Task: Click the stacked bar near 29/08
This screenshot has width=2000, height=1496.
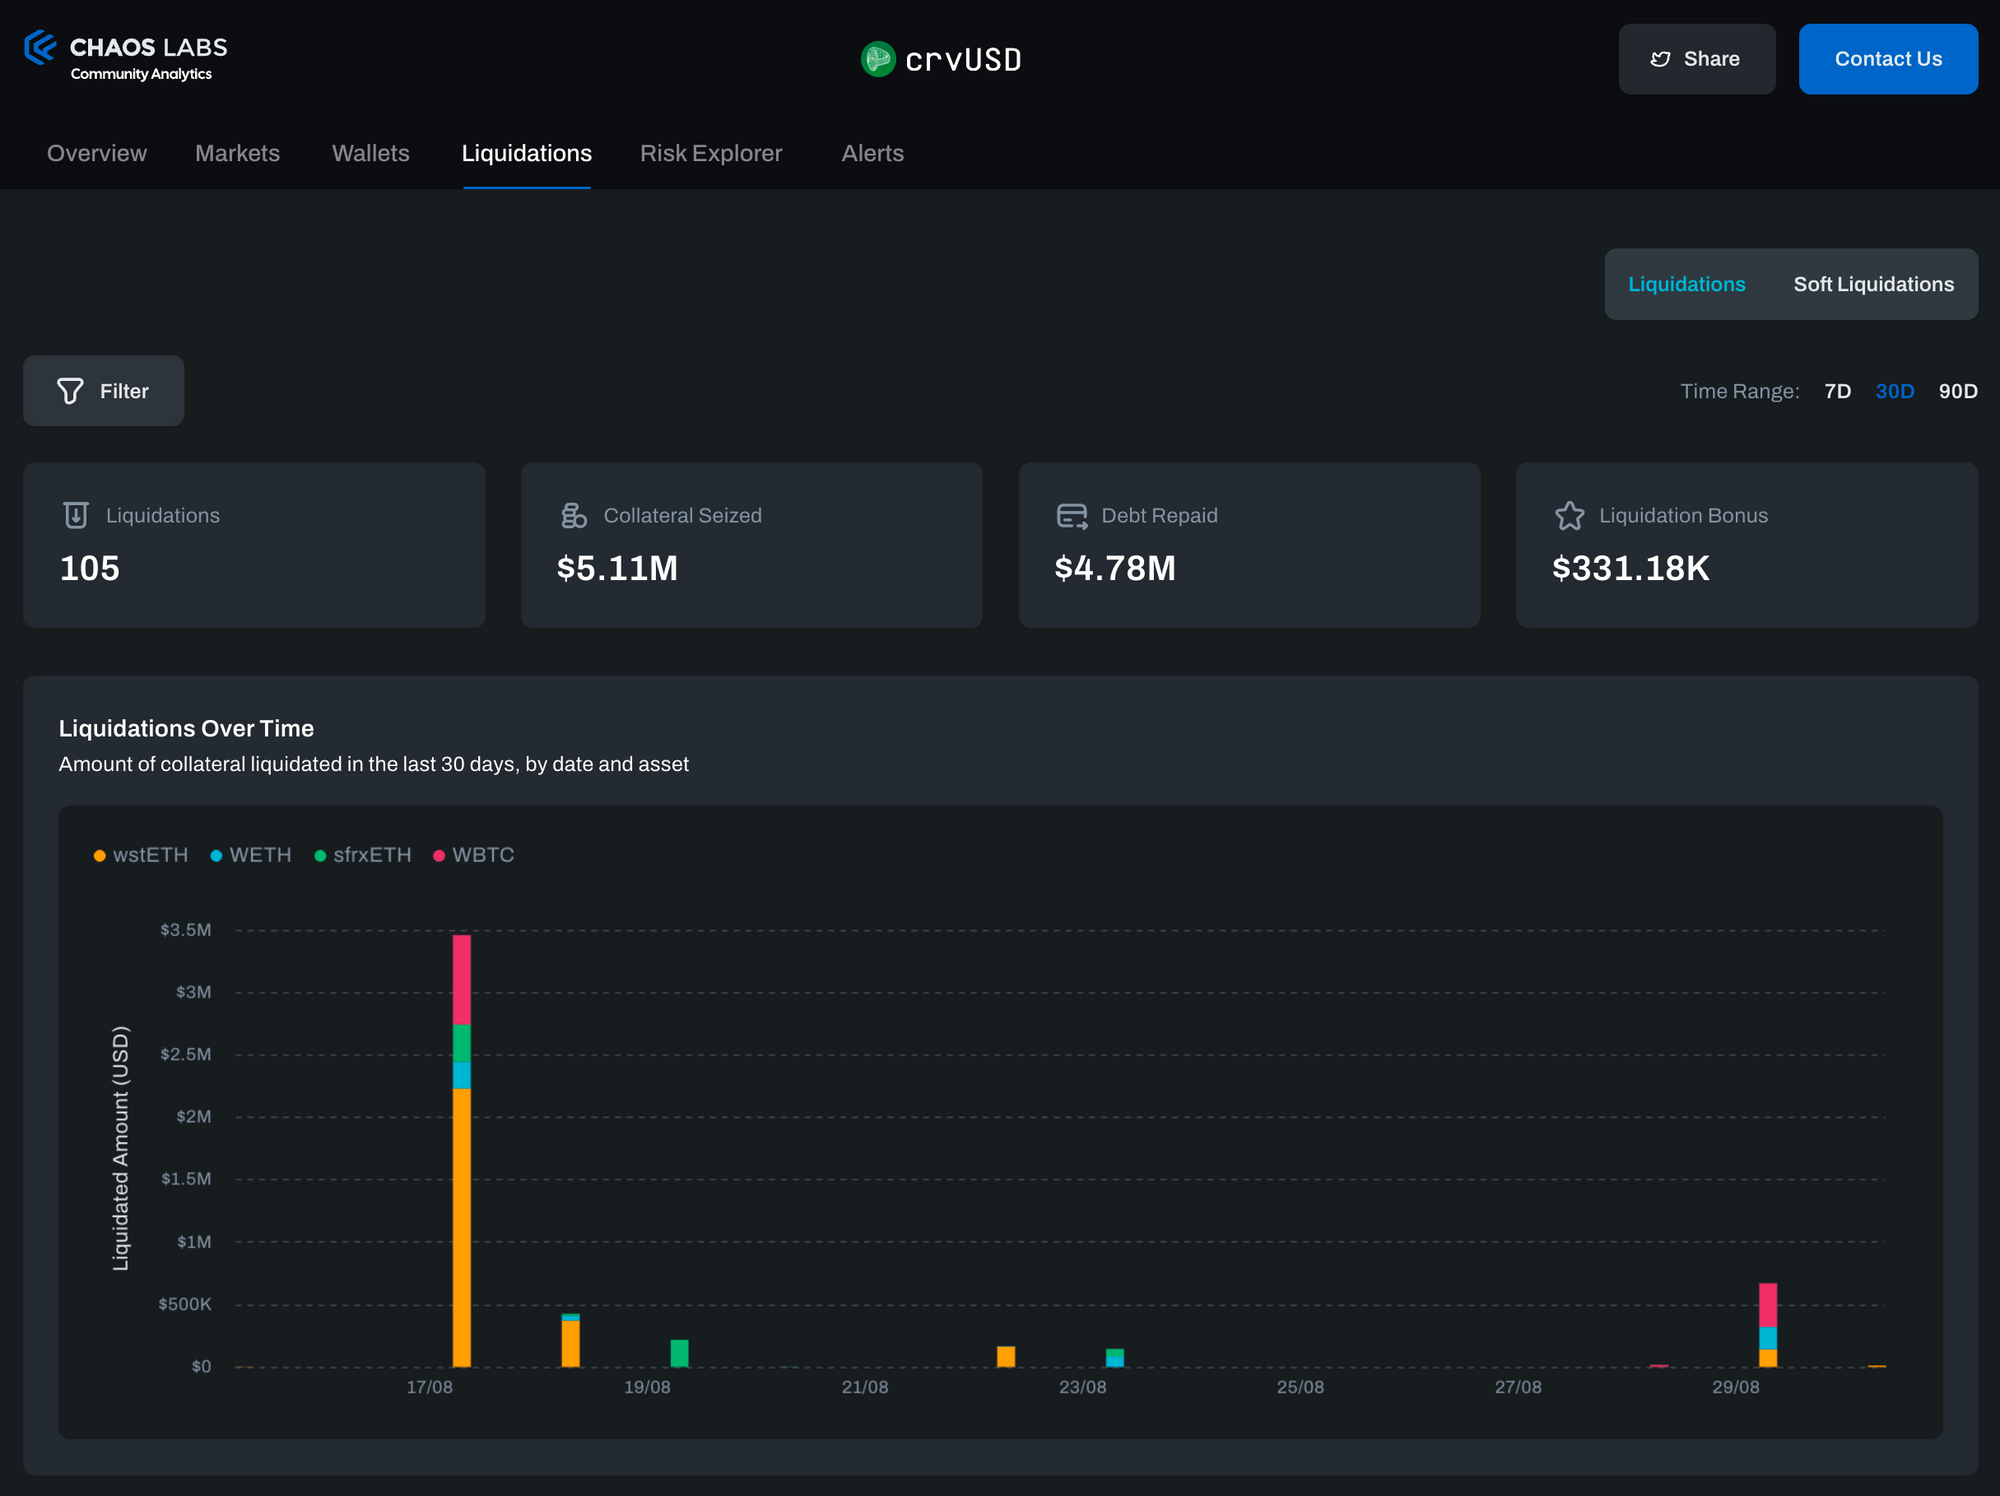Action: pyautogui.click(x=1768, y=1325)
